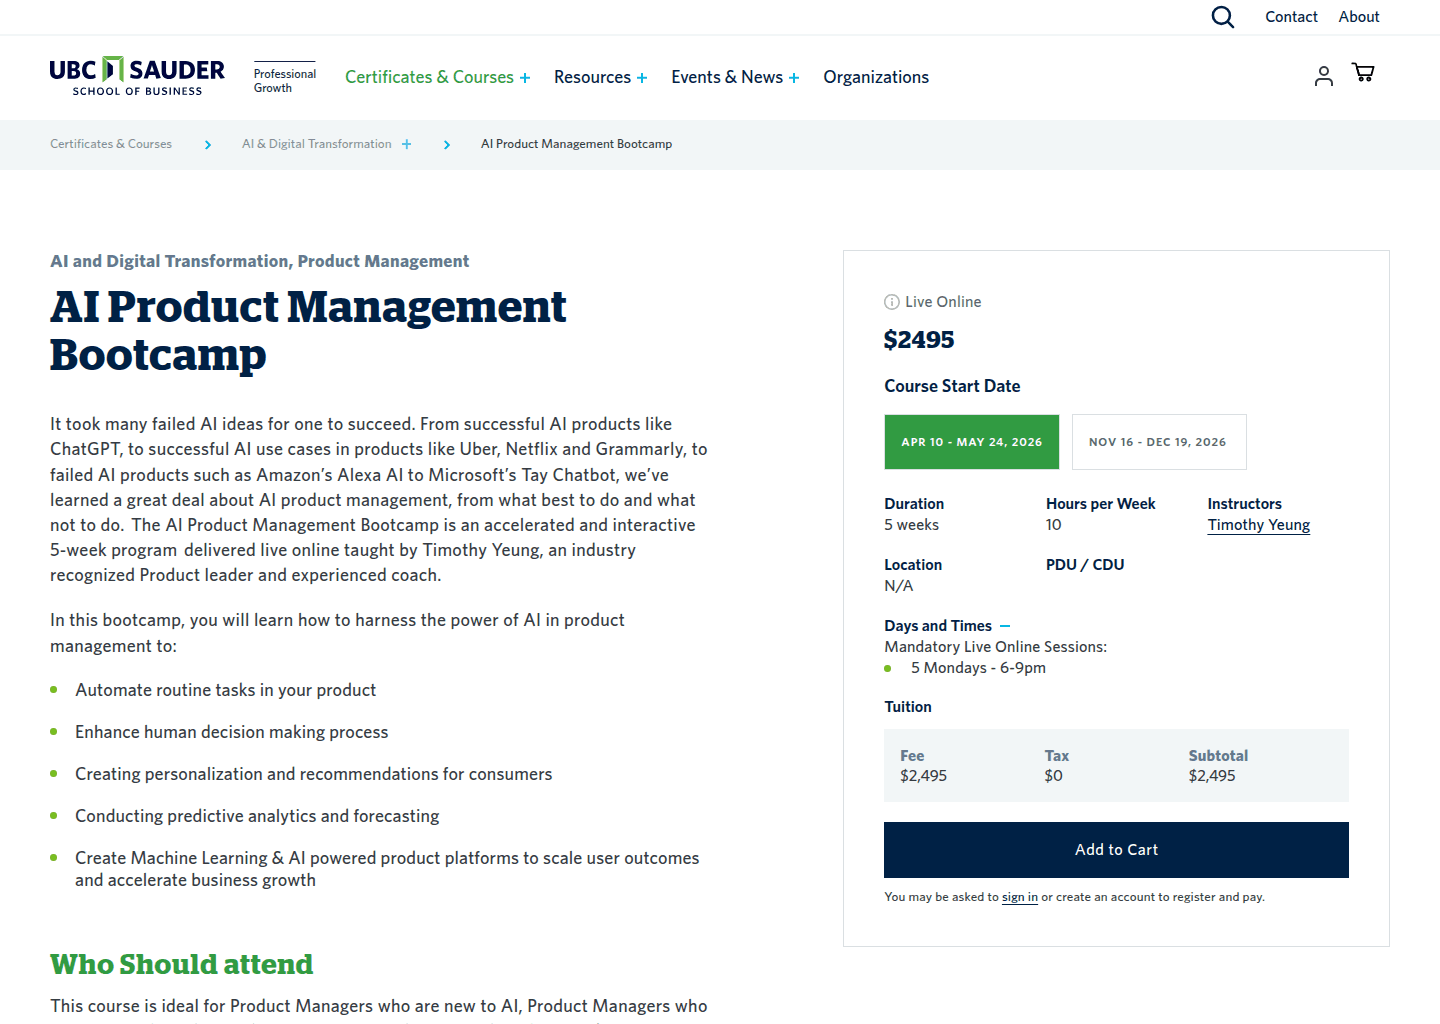Screen dimensions: 1440x1024
Task: Select the NOV 16 - DEC 19 start date
Action: pyautogui.click(x=1159, y=441)
